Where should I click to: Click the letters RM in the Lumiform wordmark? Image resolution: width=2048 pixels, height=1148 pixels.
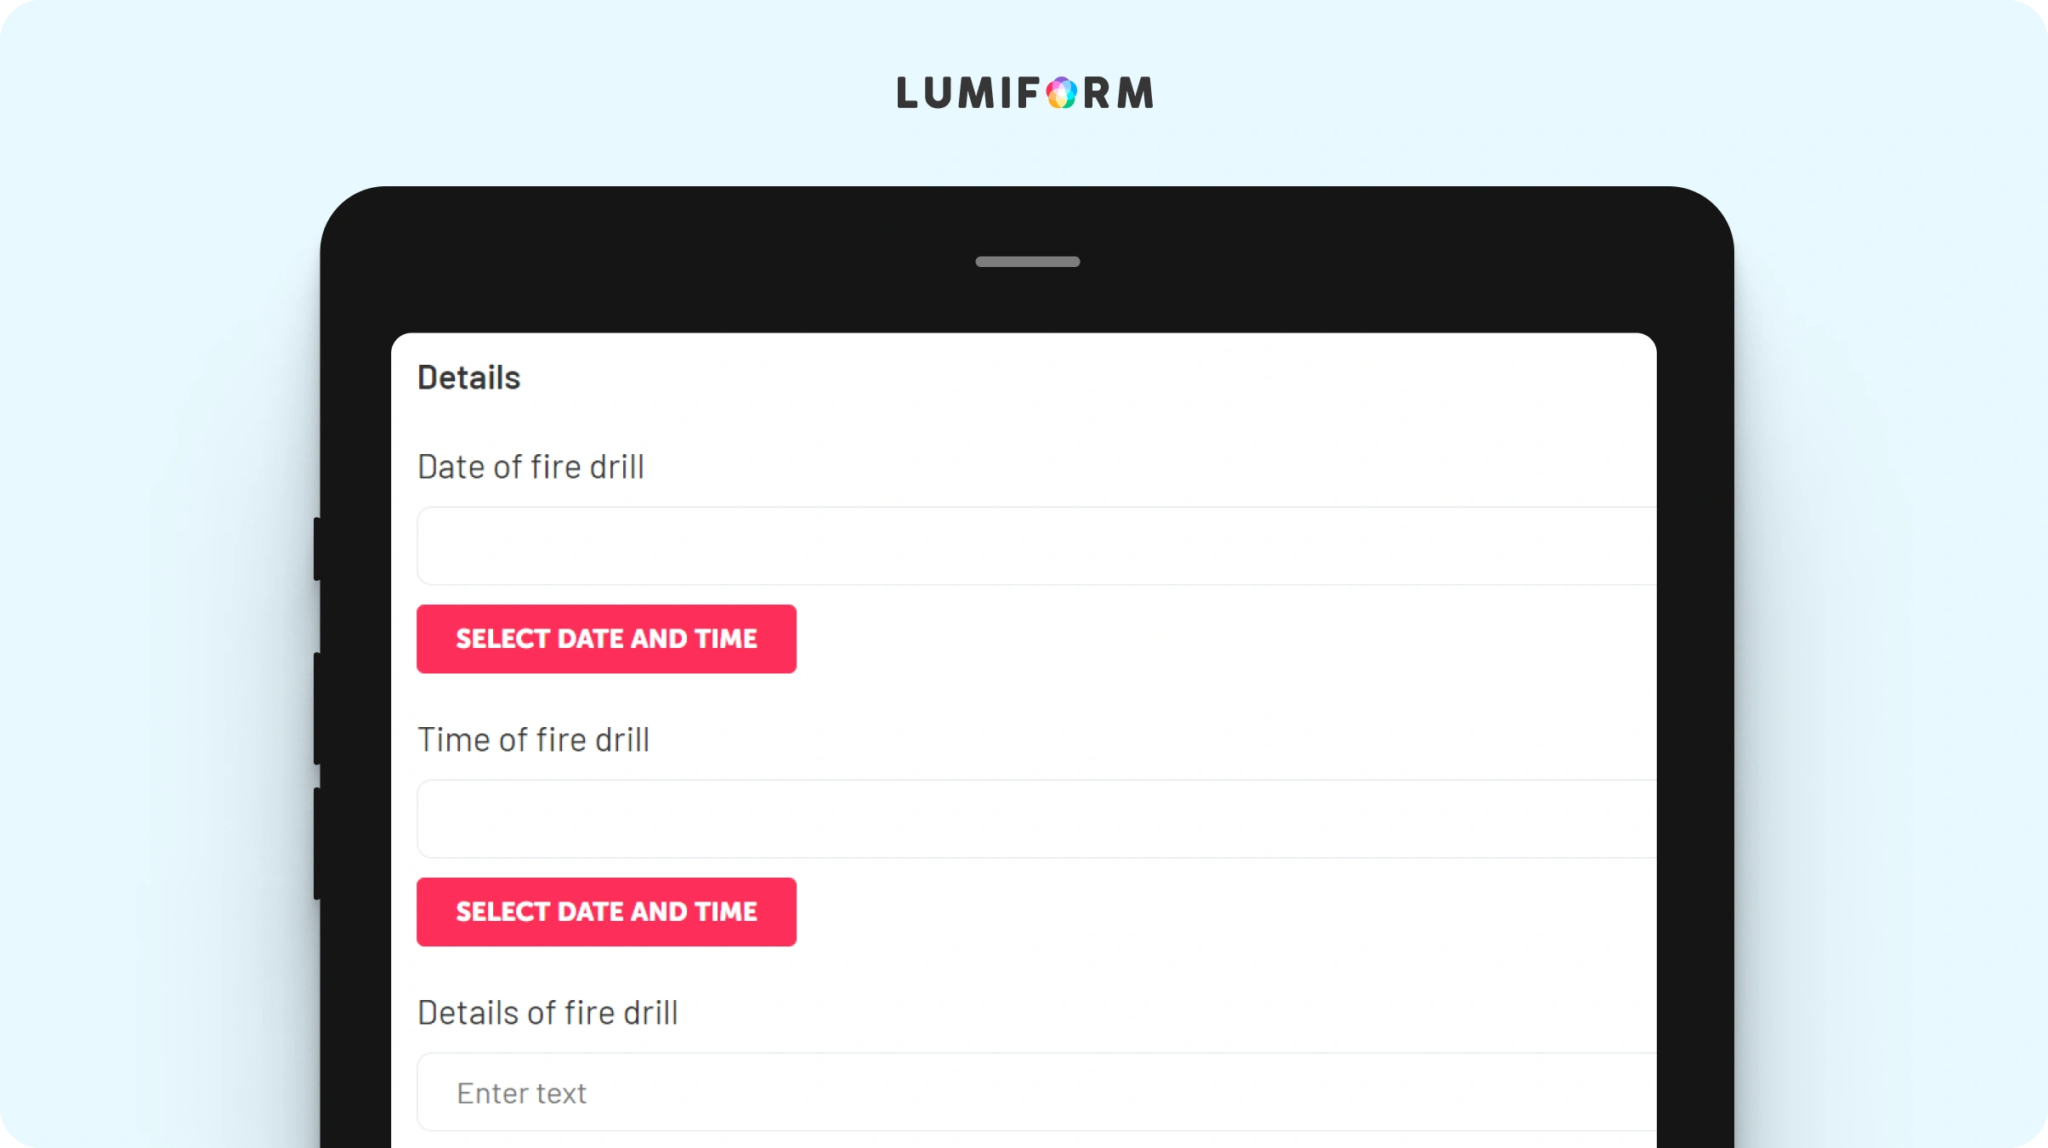pyautogui.click(x=1119, y=93)
